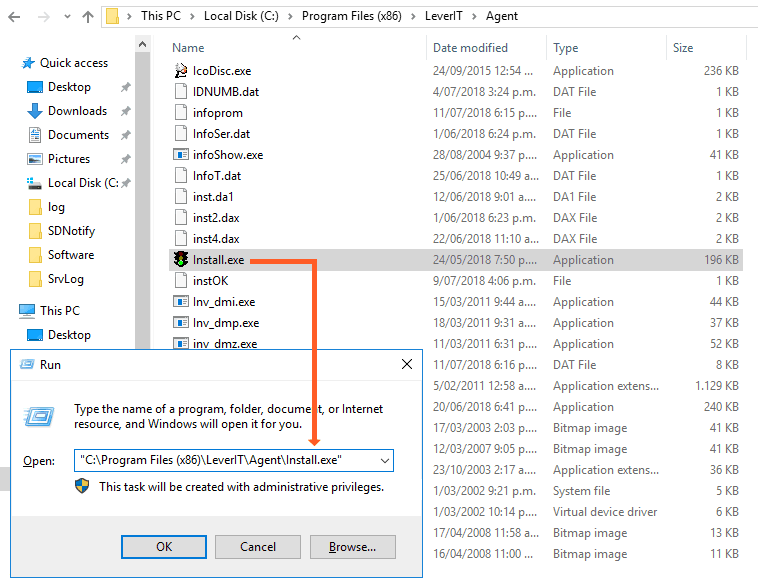
Task: Expand chevron after 'Local Disk (C:)' breadcrumb
Action: click(x=290, y=16)
